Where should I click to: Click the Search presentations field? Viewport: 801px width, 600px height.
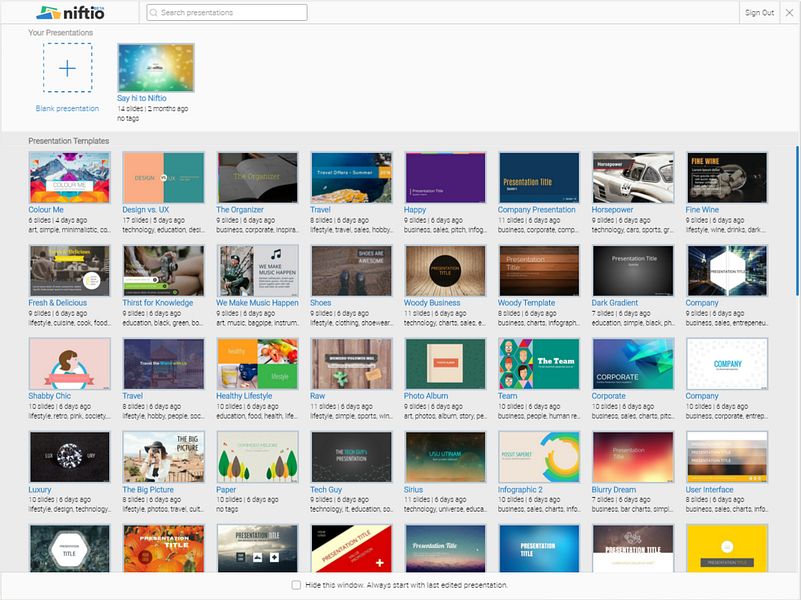click(227, 13)
